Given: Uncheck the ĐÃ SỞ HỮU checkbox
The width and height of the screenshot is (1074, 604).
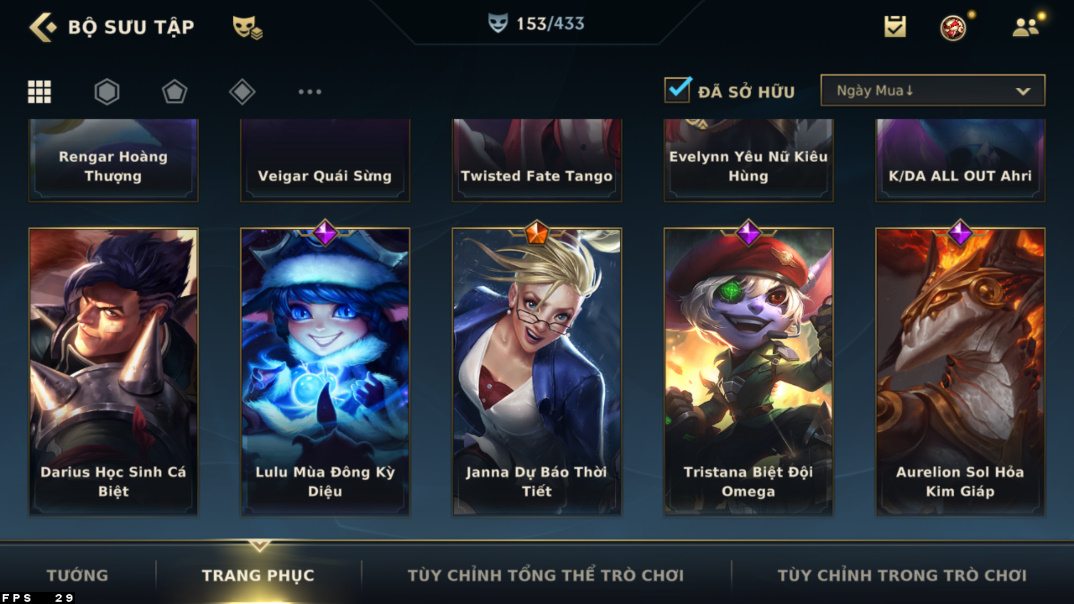Looking at the screenshot, I should [677, 90].
